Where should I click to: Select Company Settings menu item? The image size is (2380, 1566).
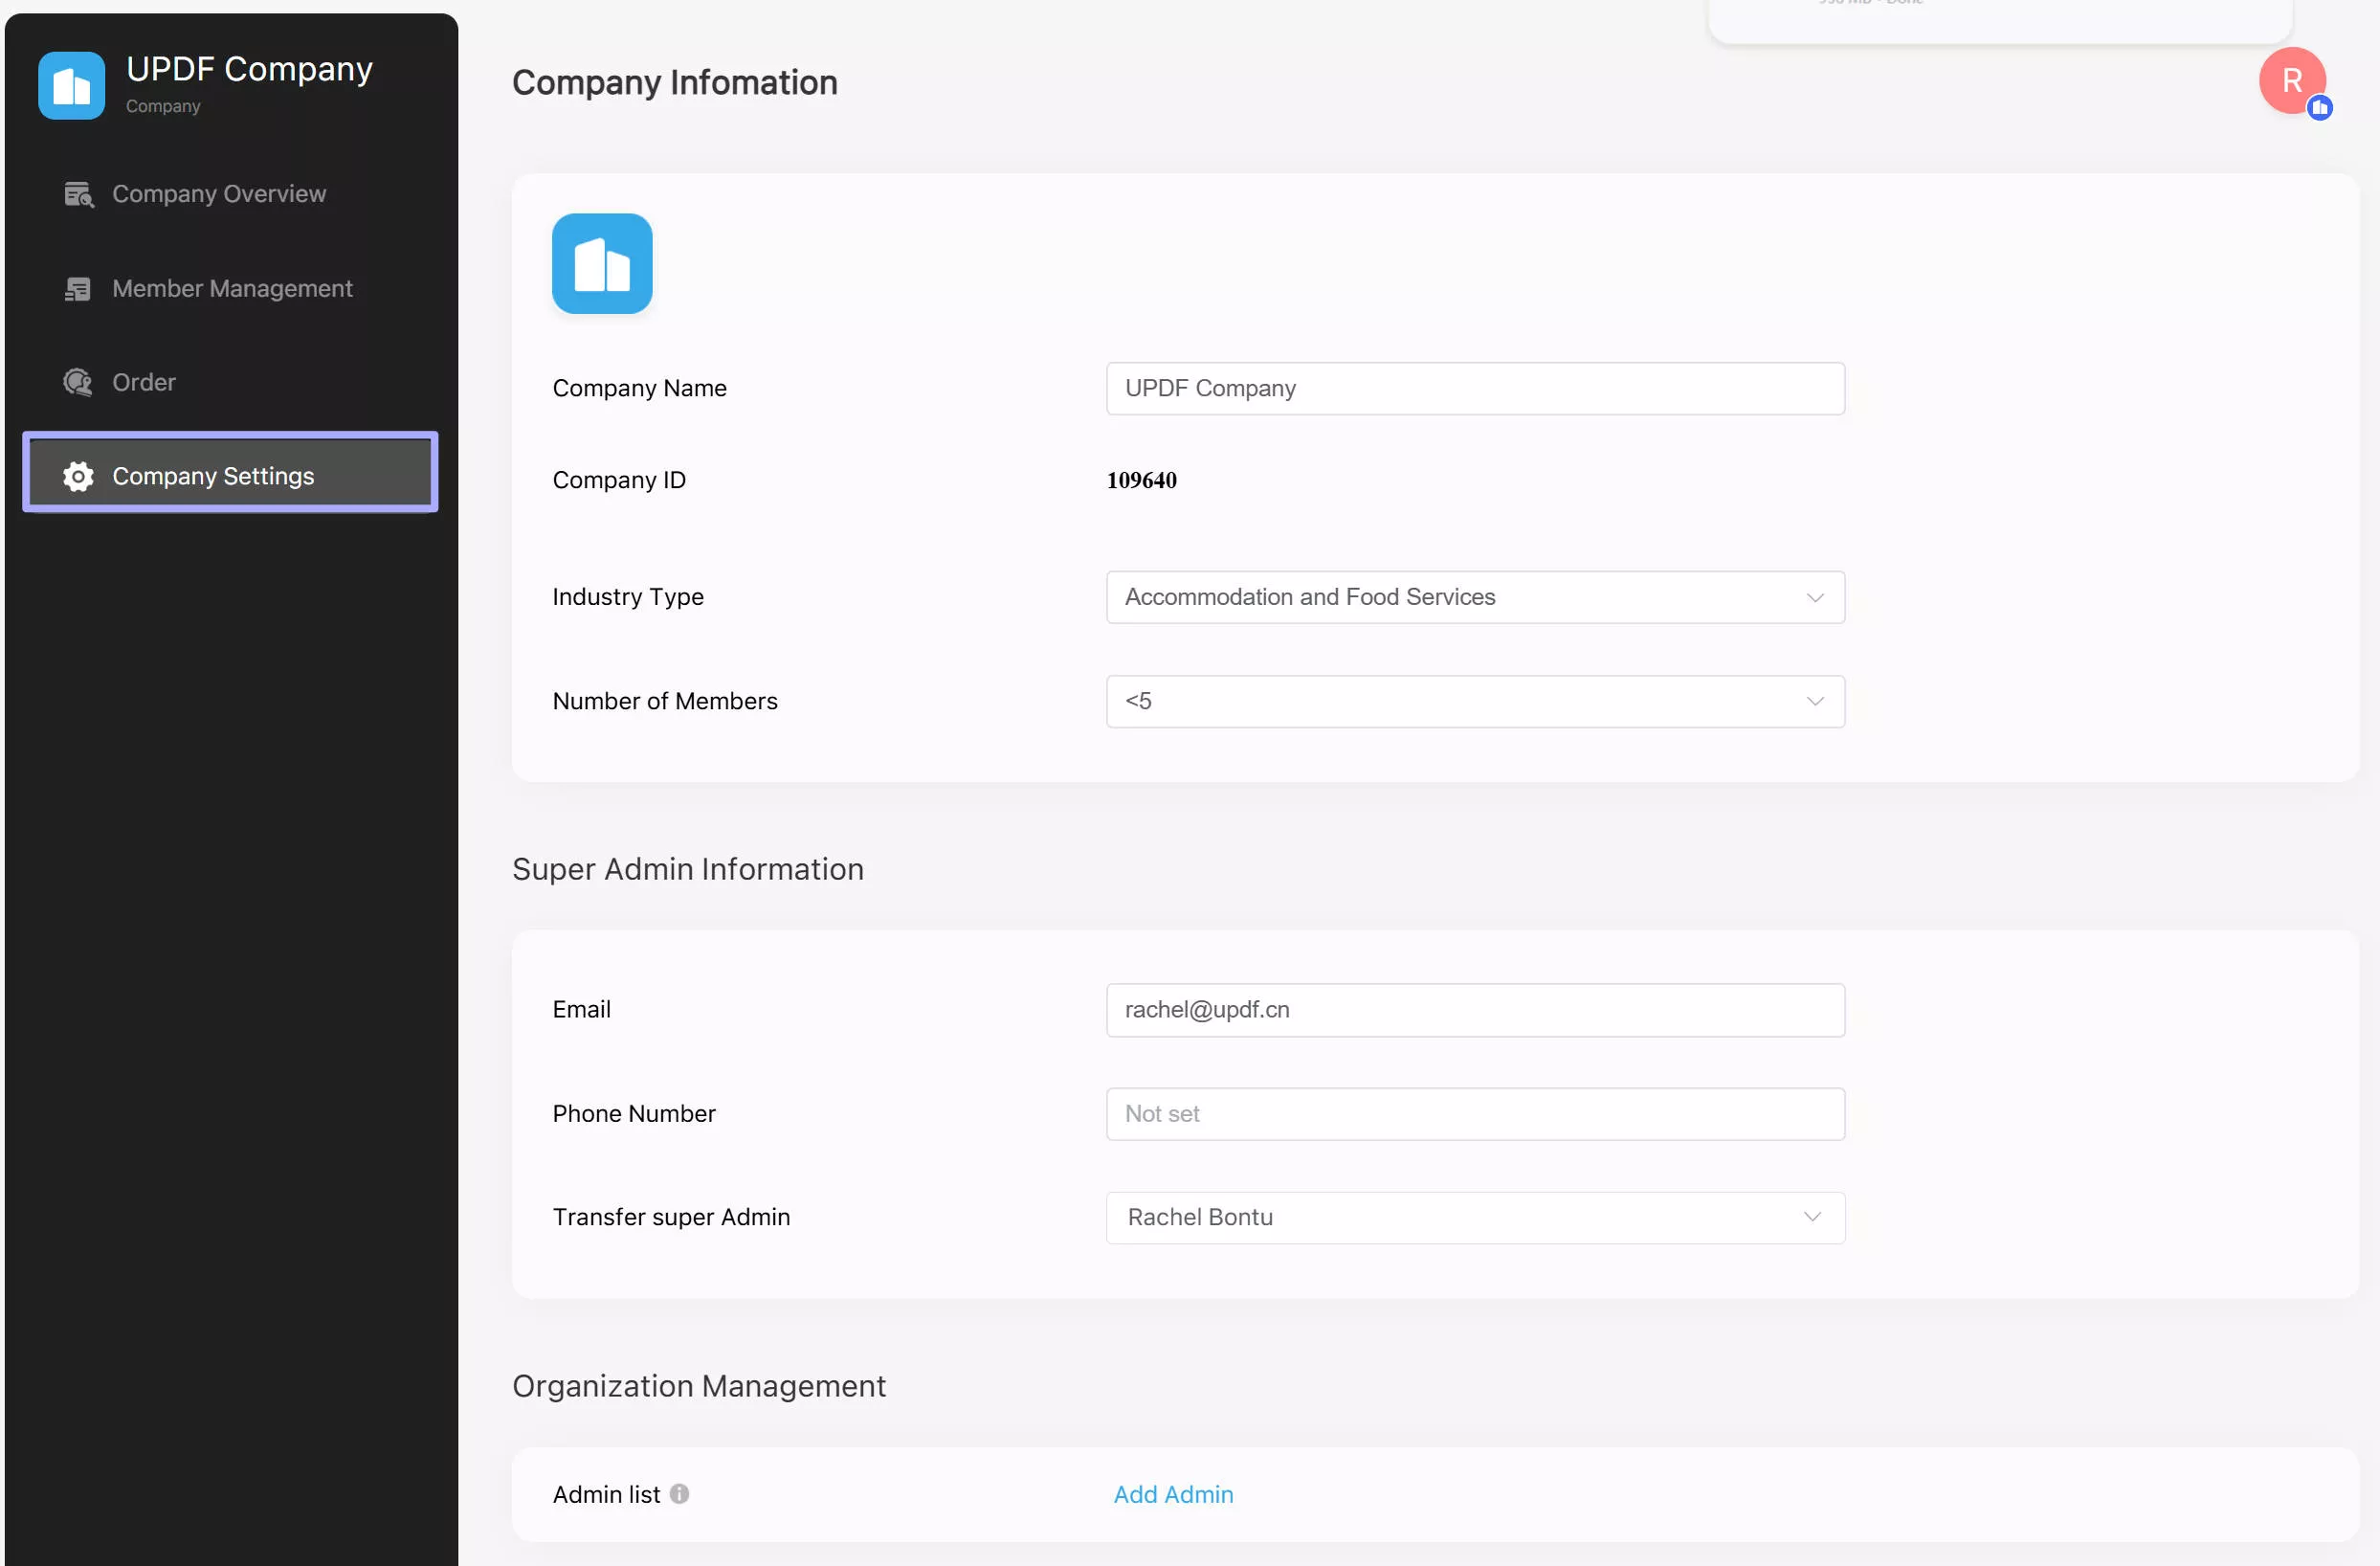tap(230, 472)
